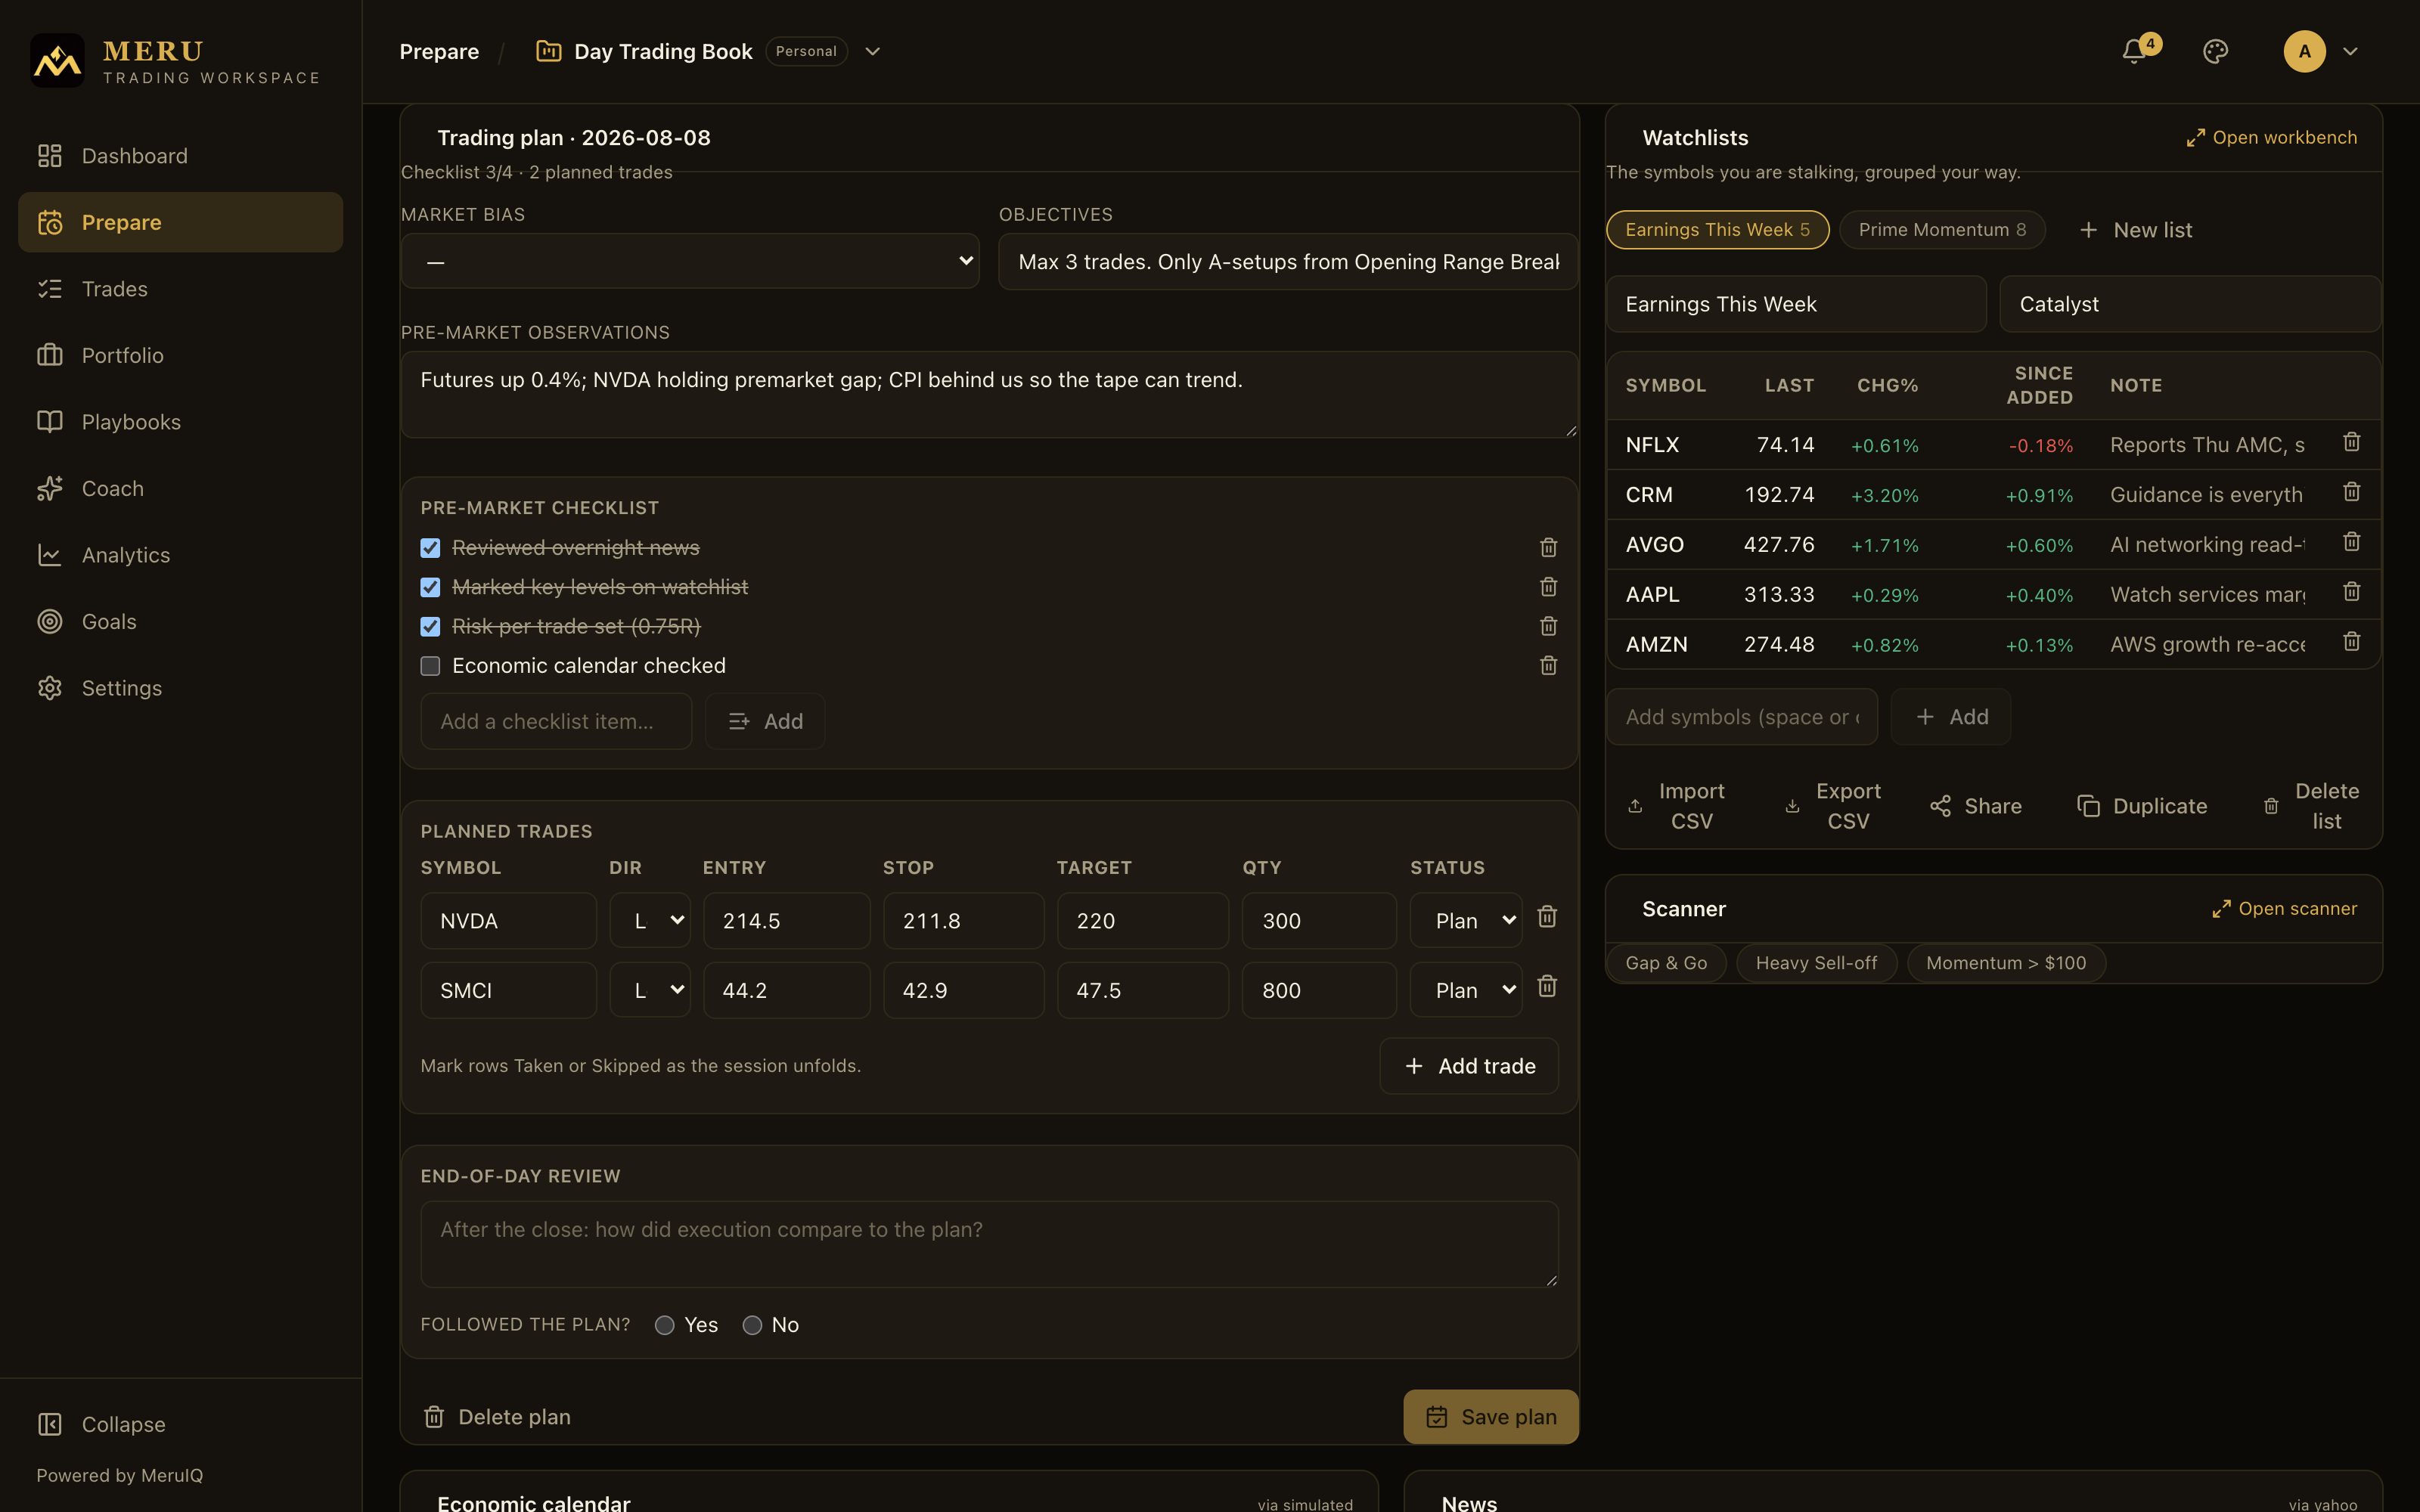Open the Coach page
This screenshot has width=2420, height=1512.
180,488
